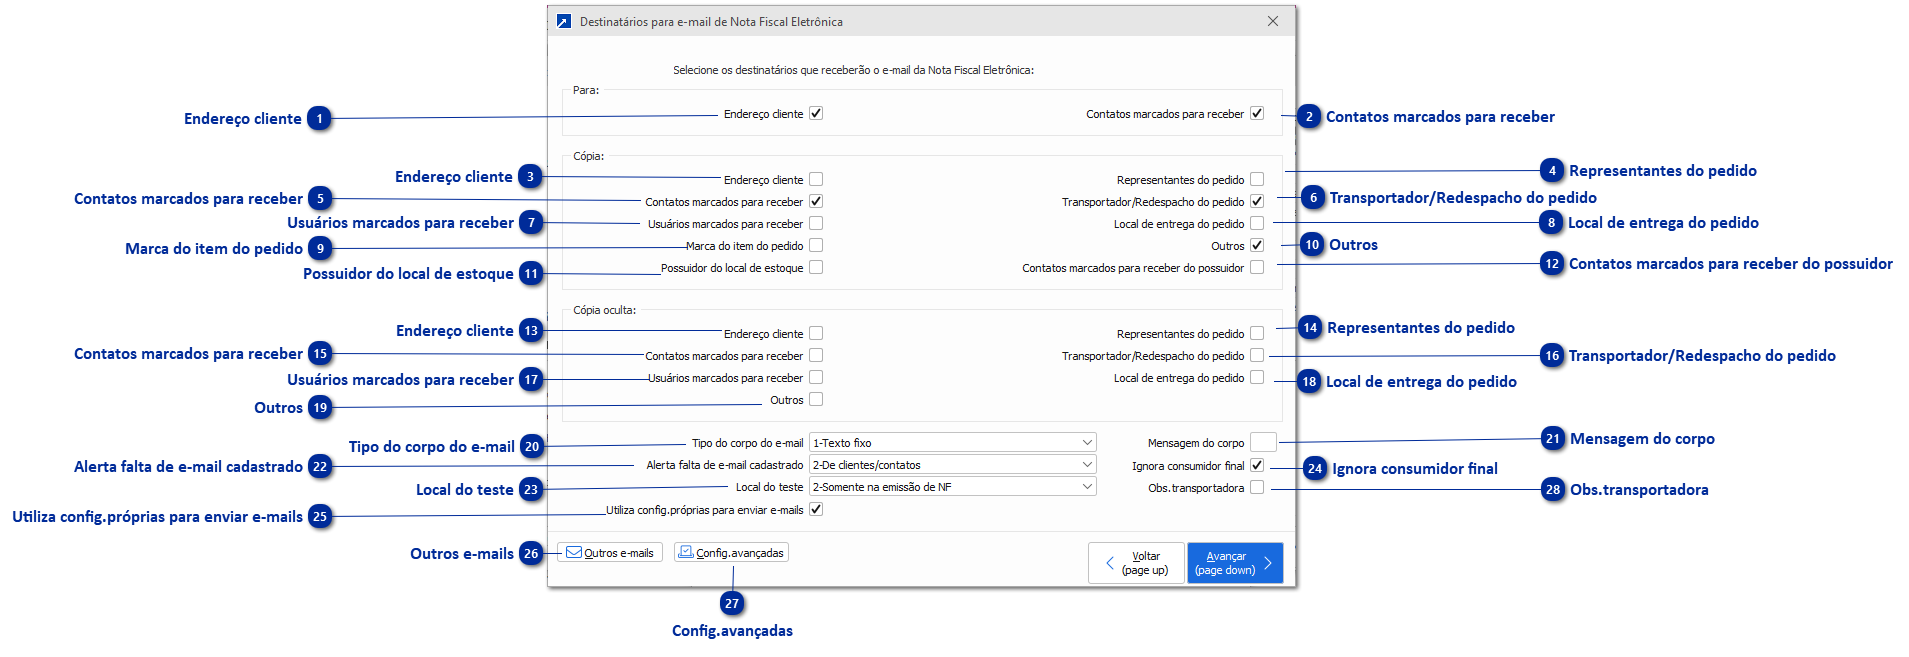Image resolution: width=1909 pixels, height=657 pixels.
Task: Click numbered callout 1 for Endereço cliente
Action: pos(320,119)
